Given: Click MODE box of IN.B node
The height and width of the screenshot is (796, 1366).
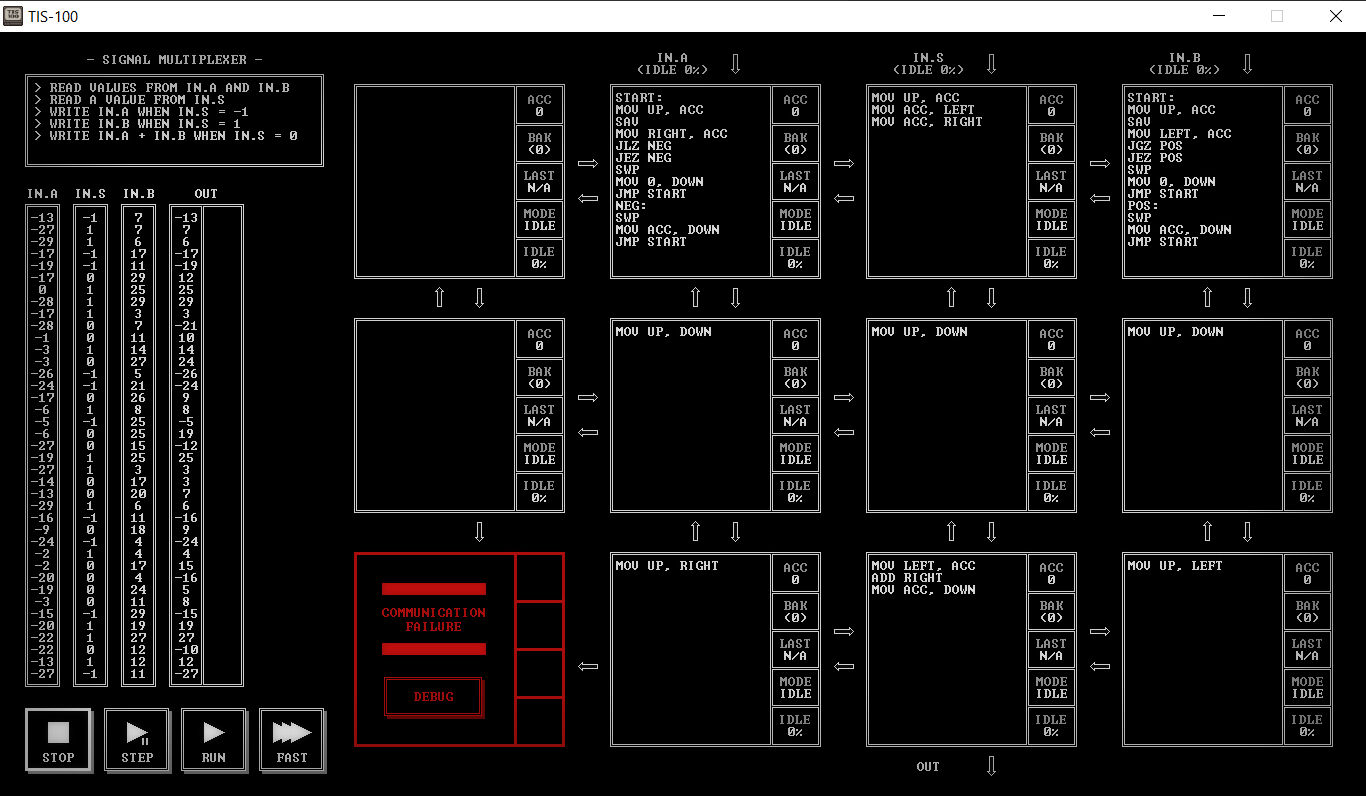Looking at the screenshot, I should pyautogui.click(x=1307, y=219).
